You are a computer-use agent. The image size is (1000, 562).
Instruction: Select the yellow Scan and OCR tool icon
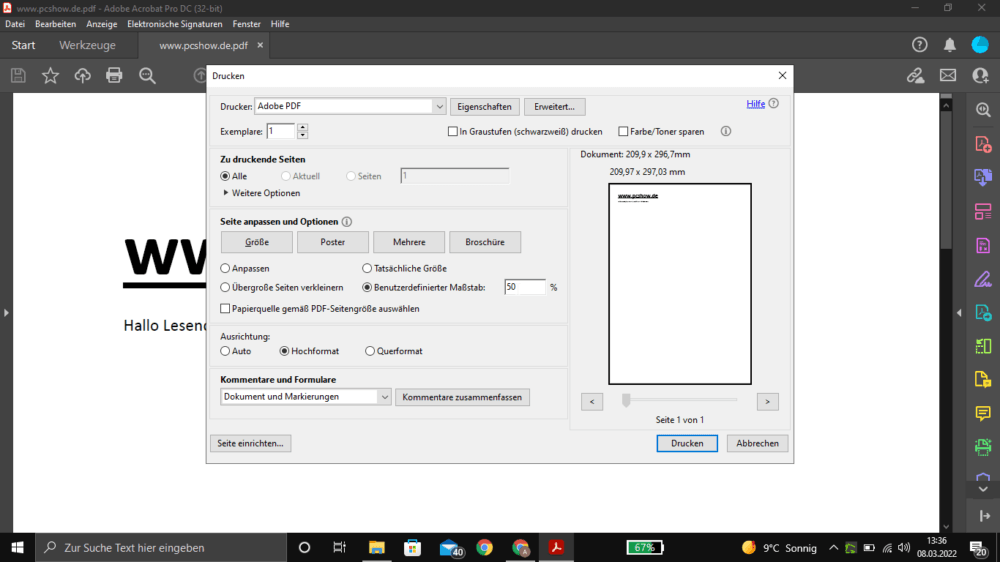(983, 380)
